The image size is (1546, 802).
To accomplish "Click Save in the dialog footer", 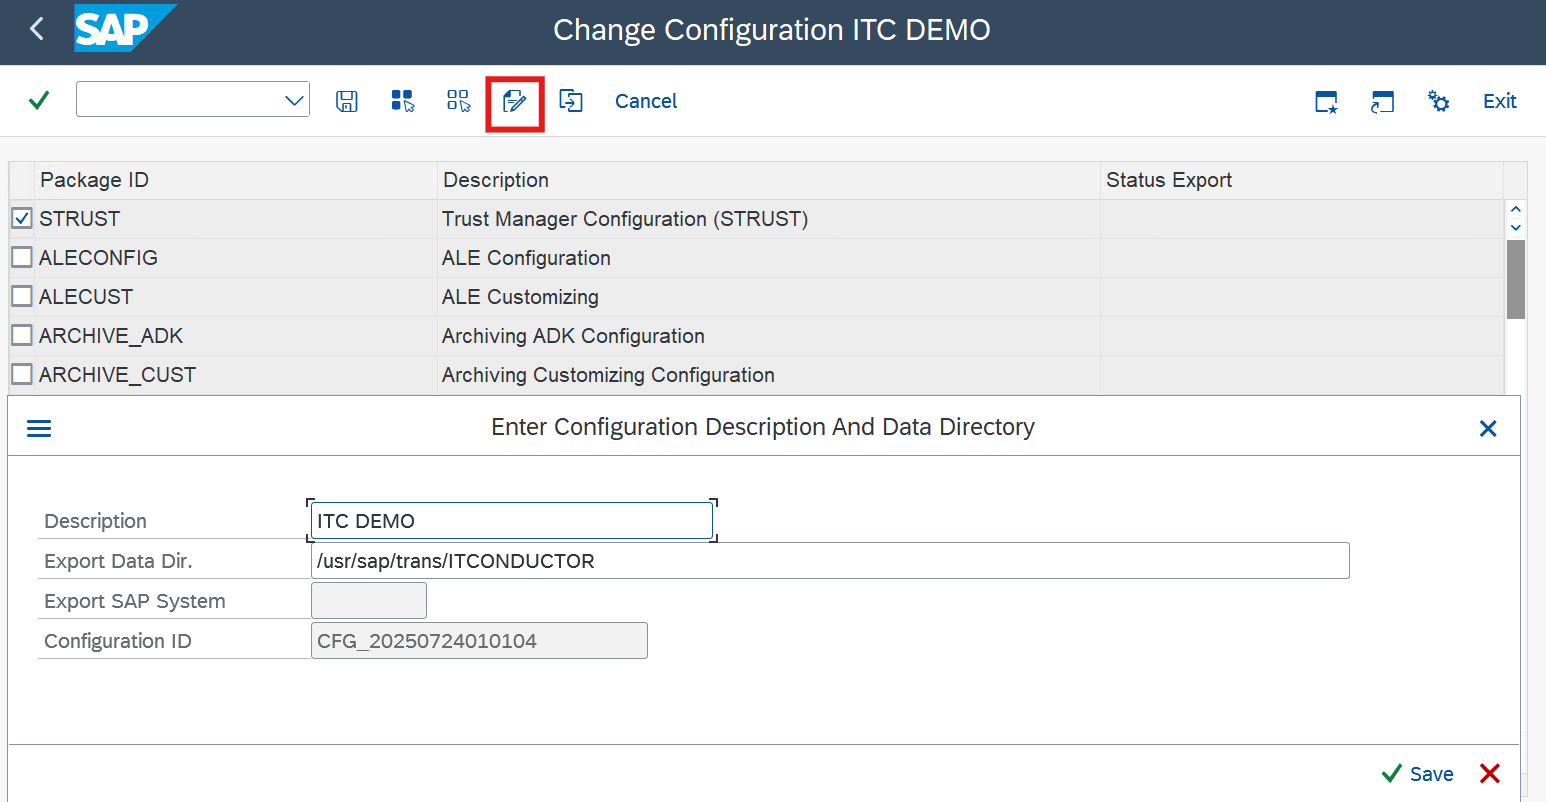I will [1418, 774].
